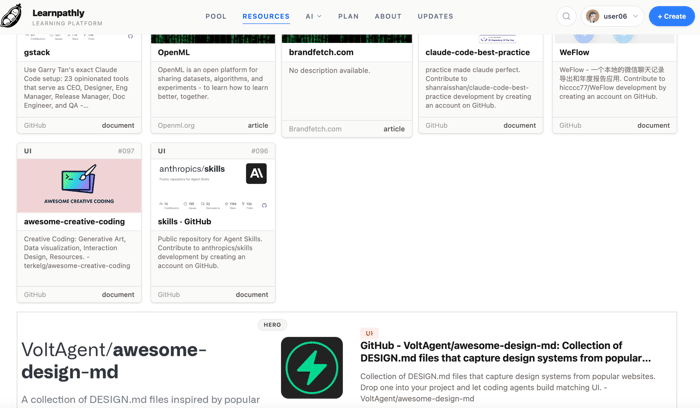
Task: Open the user06 account dropdown chevron
Action: click(636, 17)
